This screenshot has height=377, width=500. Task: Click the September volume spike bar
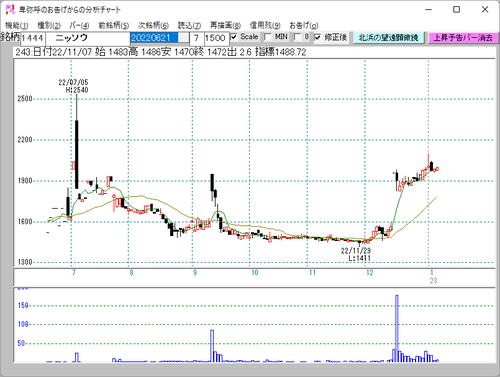click(x=212, y=346)
